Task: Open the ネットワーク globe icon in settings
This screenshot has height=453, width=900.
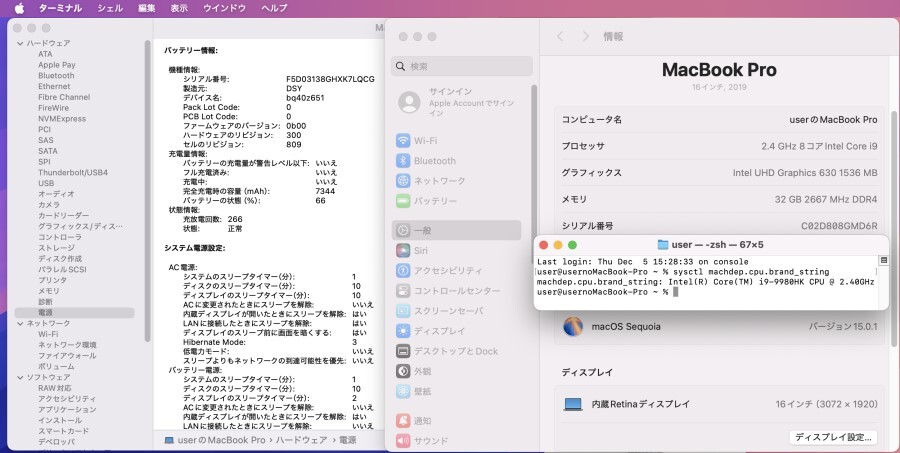Action: click(x=403, y=181)
